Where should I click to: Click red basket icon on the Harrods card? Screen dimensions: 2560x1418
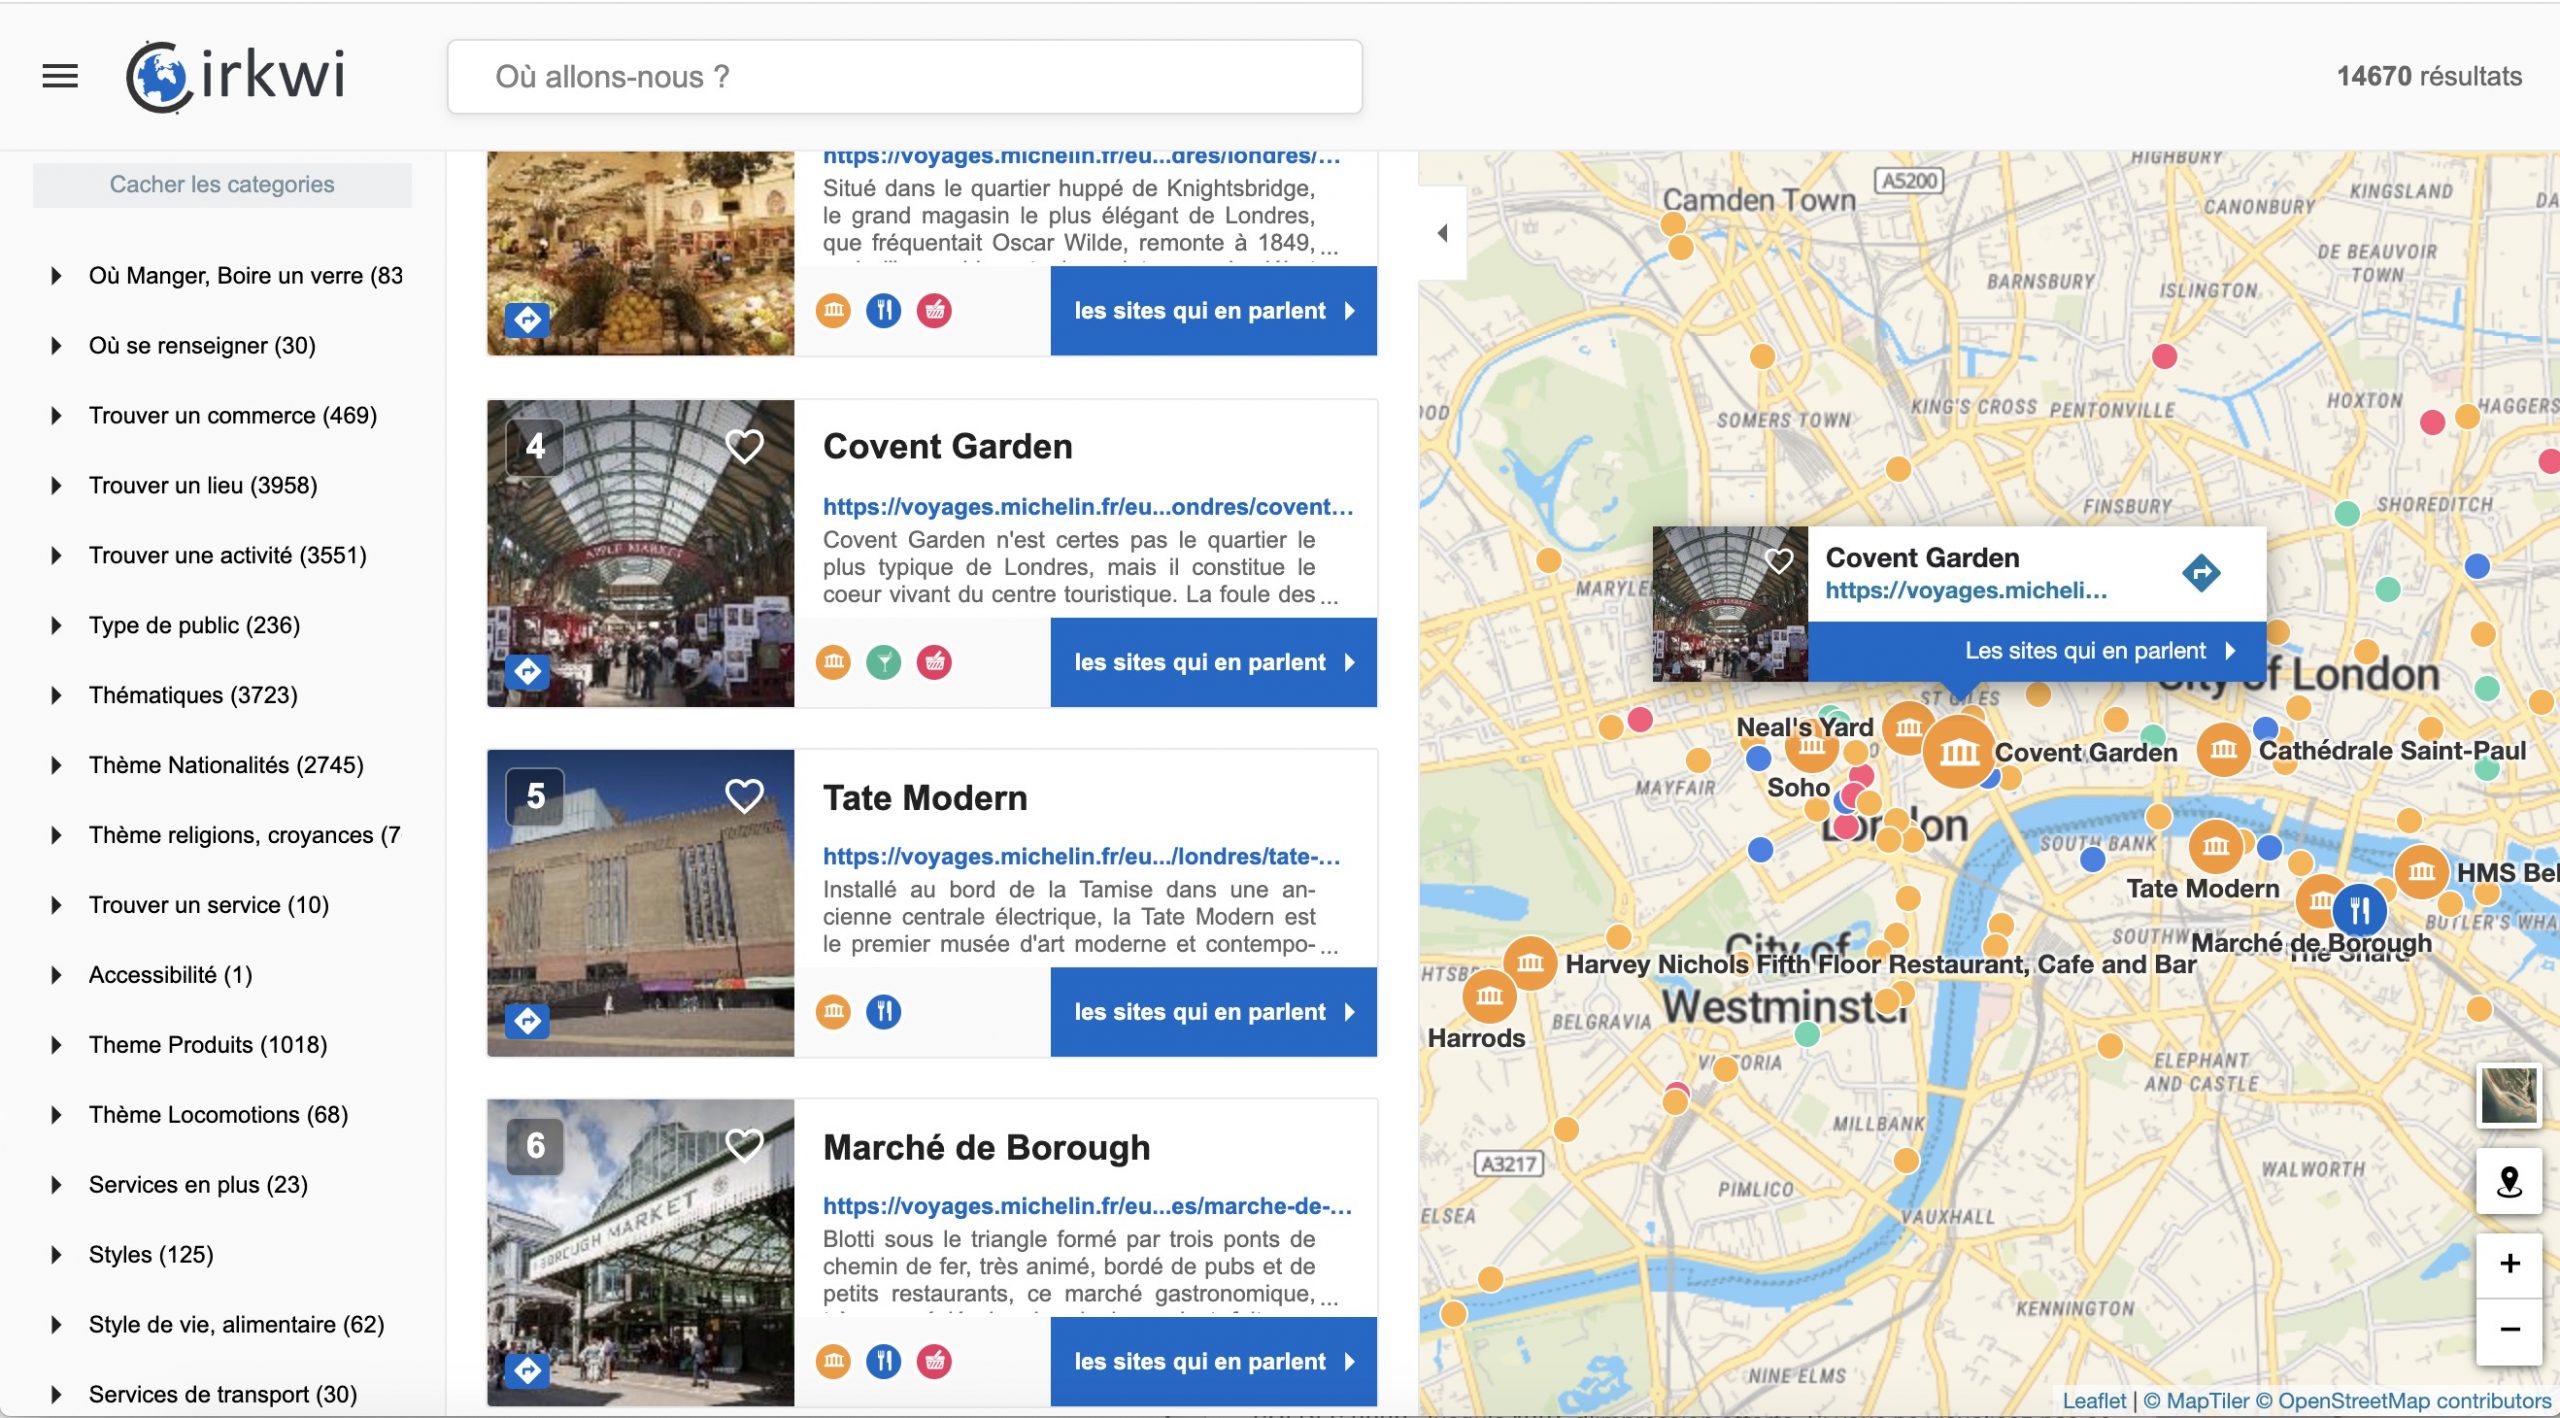pos(934,311)
